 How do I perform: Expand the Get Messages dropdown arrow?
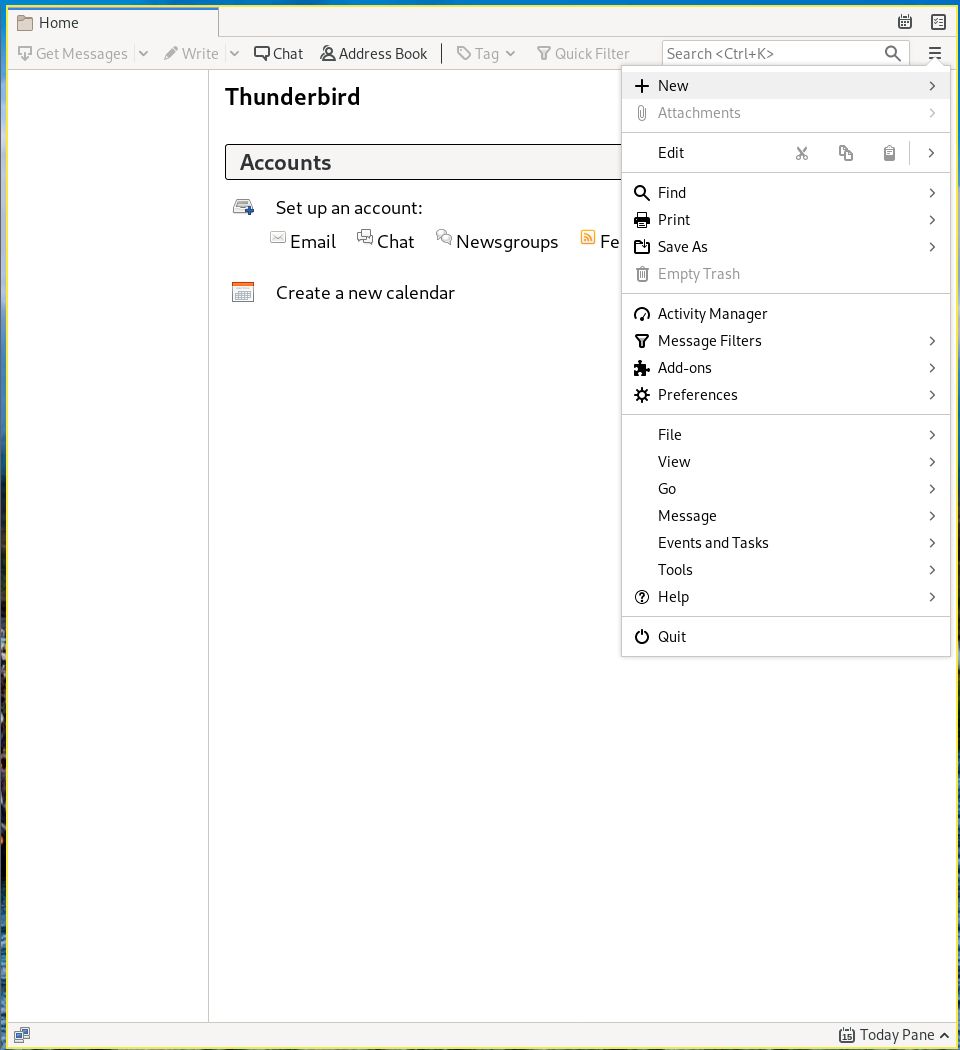coord(143,54)
